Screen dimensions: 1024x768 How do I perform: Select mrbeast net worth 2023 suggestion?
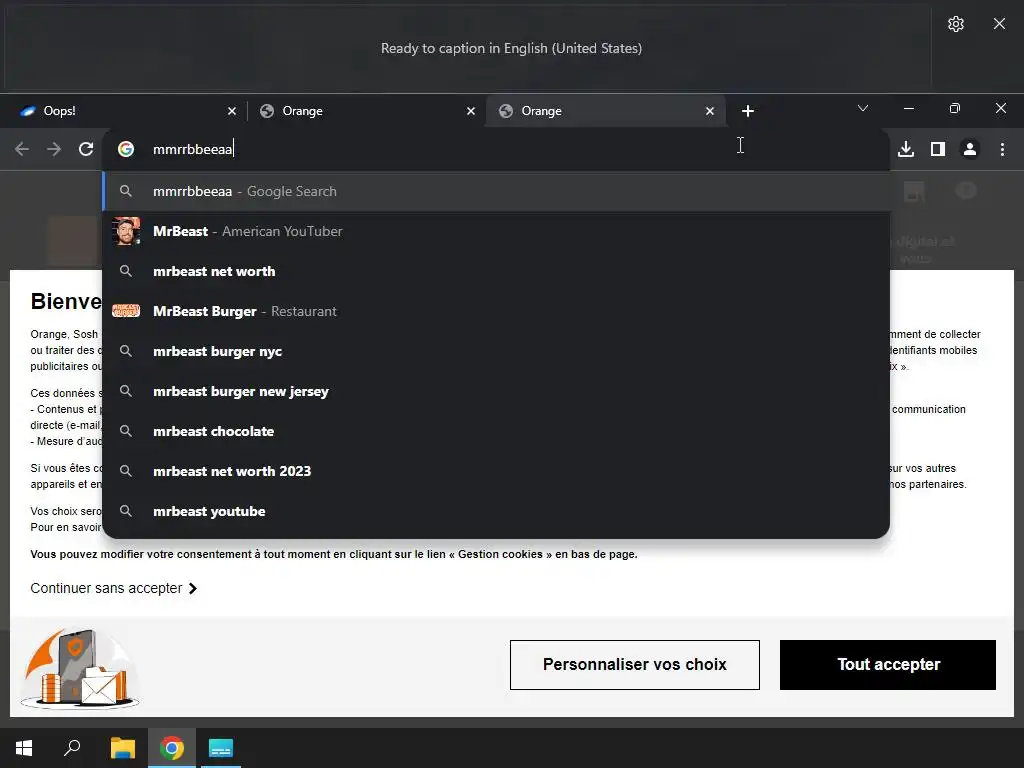496,471
